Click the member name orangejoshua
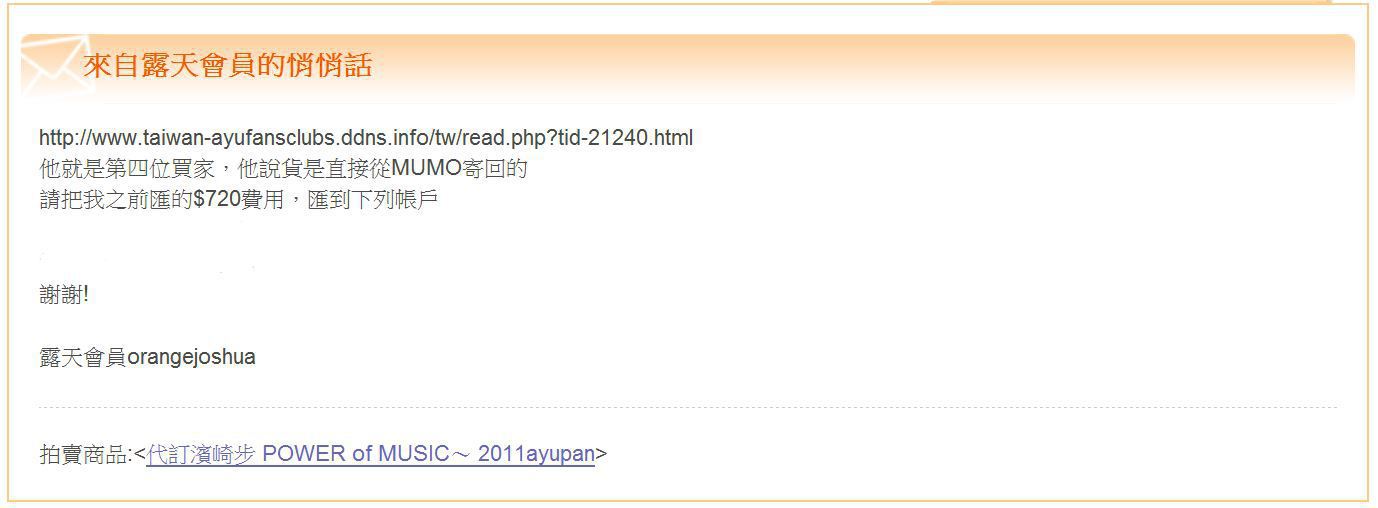 191,357
